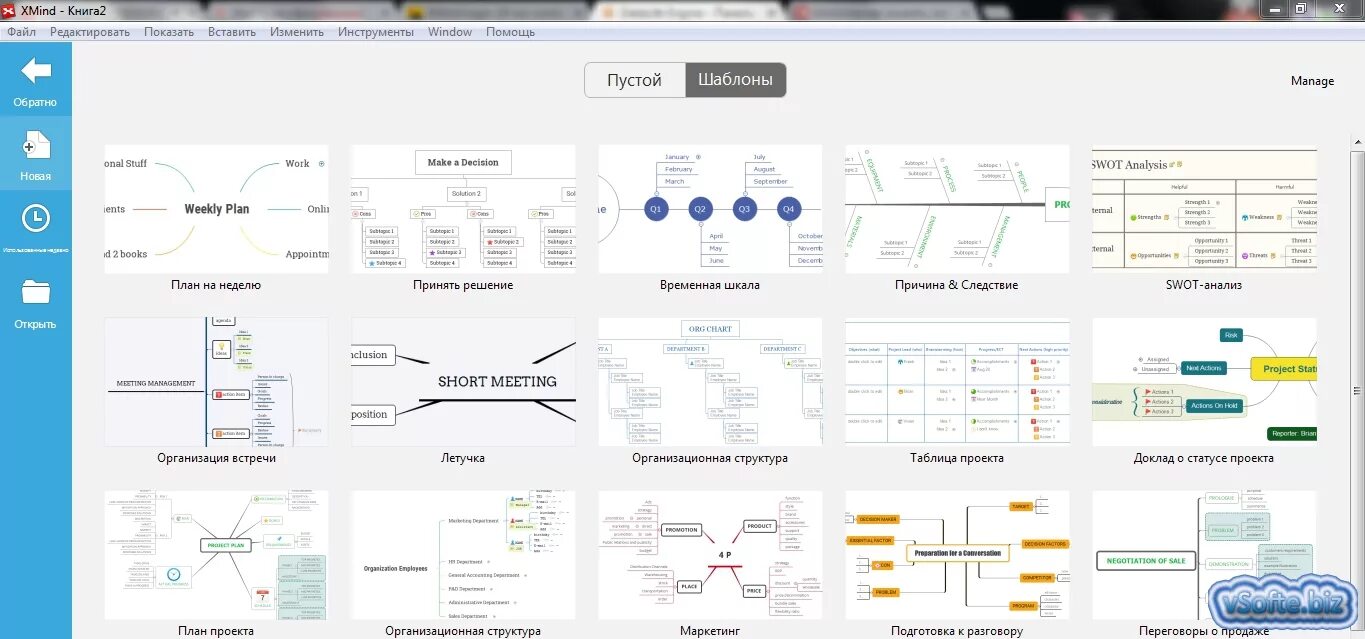Open the Изменить menu

click(297, 32)
